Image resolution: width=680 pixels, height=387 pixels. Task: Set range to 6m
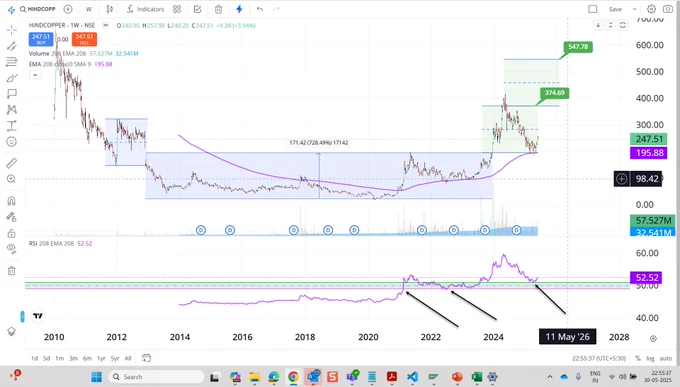pyautogui.click(x=87, y=358)
